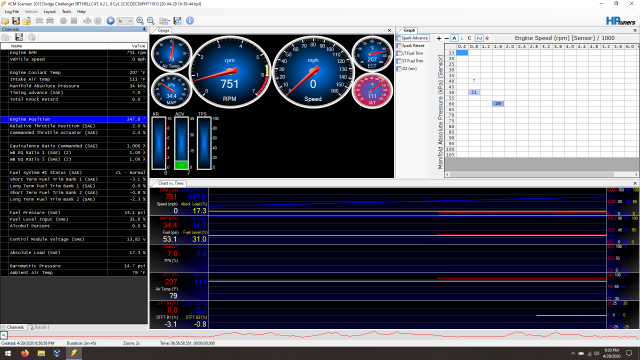Toggle the A mode button in the graph toolbar
The width and height of the screenshot is (640, 360).
[454, 38]
